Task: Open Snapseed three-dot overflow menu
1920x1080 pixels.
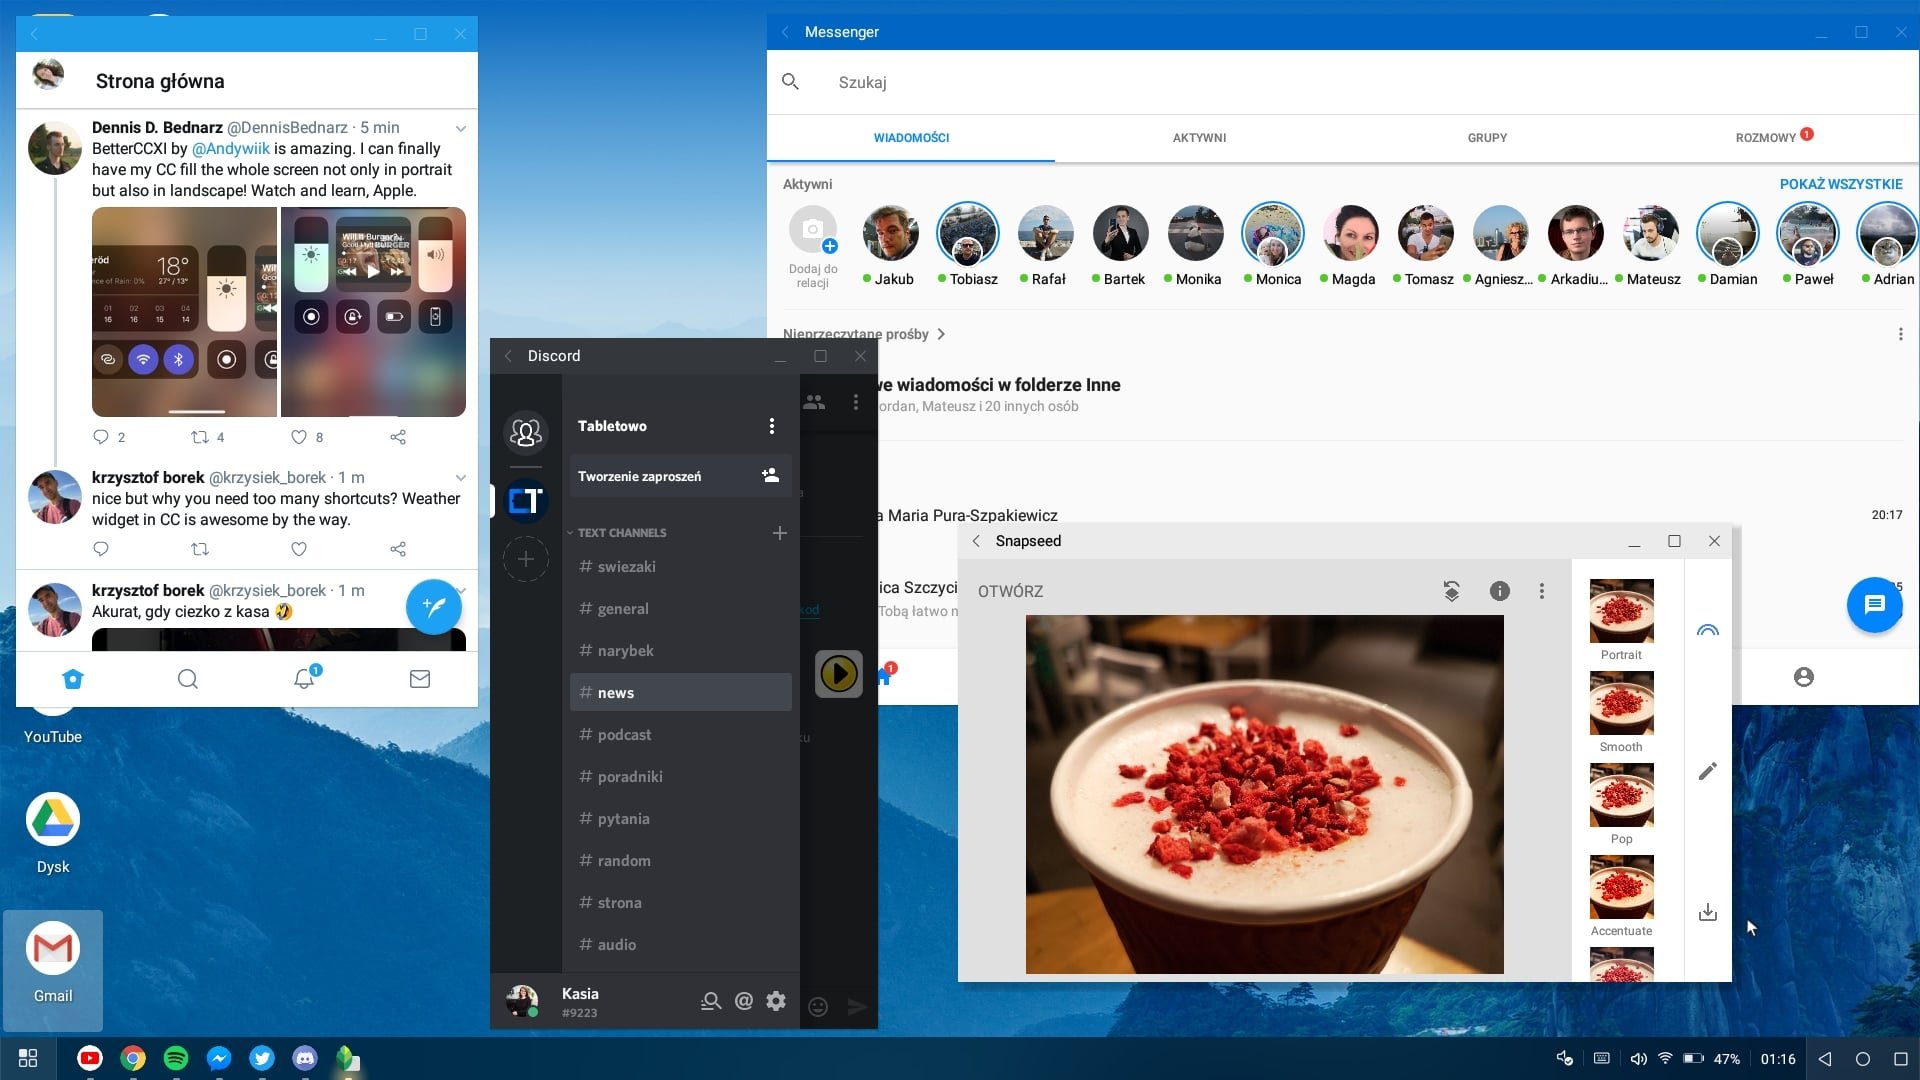Action: [x=1542, y=591]
